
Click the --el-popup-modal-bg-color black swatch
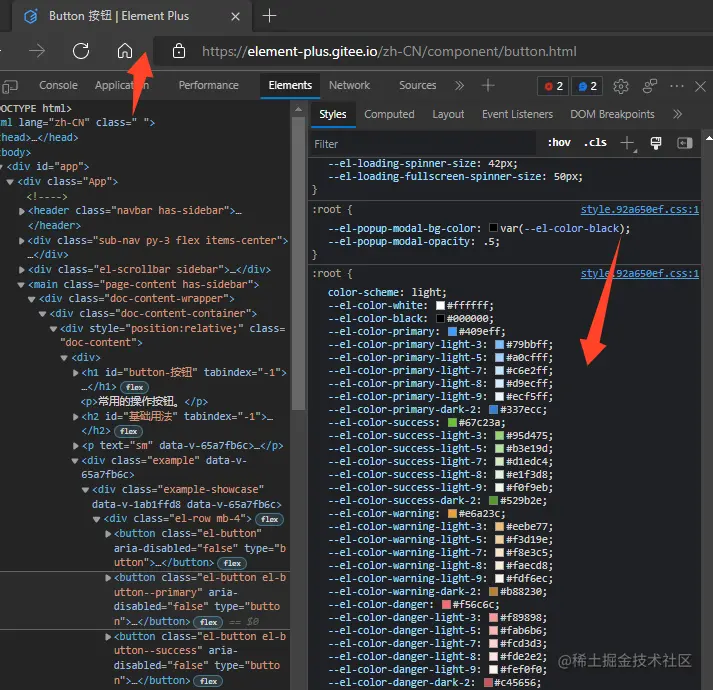pyautogui.click(x=493, y=228)
